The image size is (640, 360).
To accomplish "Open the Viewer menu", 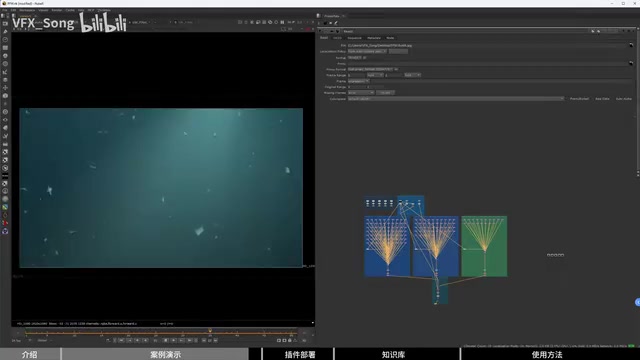I will 43,10.
